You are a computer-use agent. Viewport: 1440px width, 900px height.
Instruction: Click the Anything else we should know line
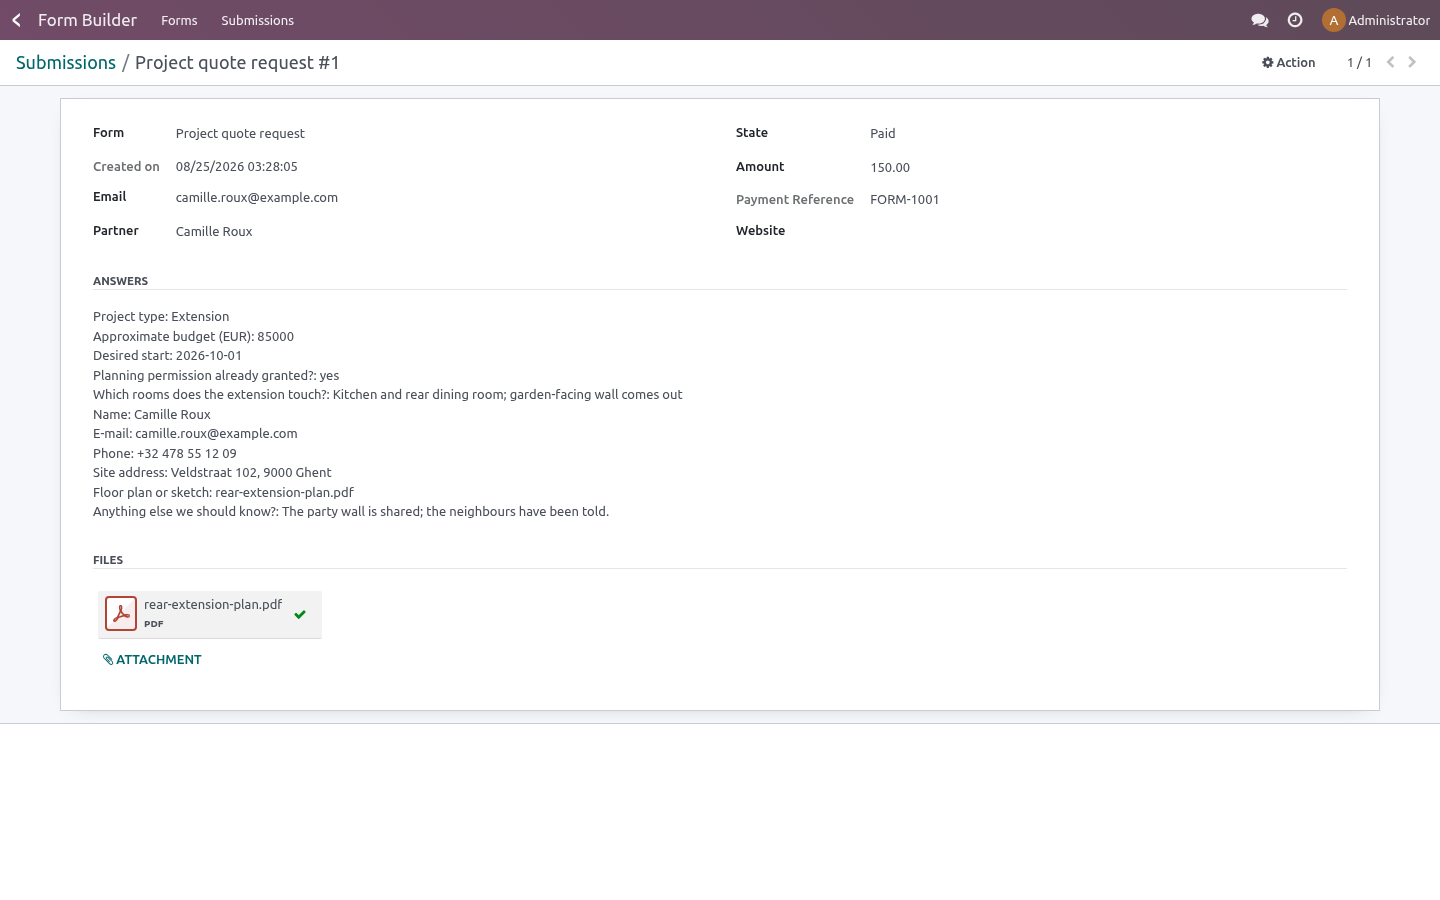pos(351,511)
